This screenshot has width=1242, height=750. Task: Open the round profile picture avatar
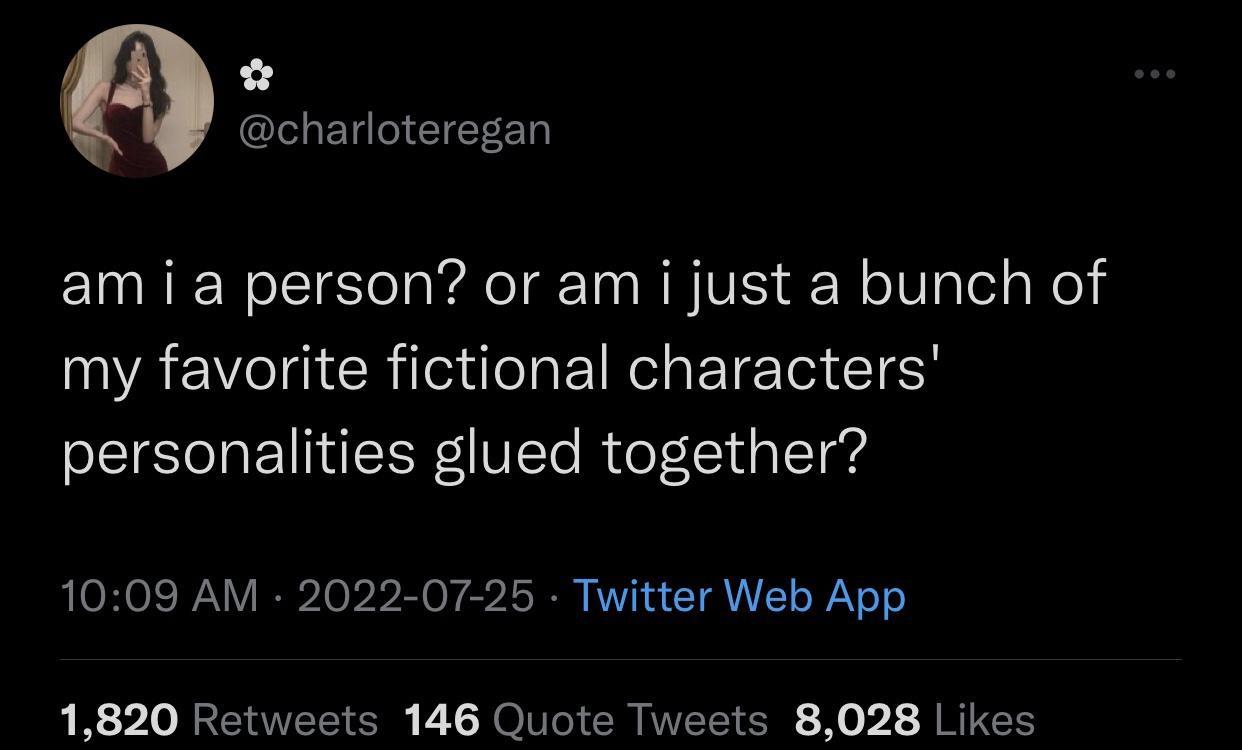(x=137, y=100)
